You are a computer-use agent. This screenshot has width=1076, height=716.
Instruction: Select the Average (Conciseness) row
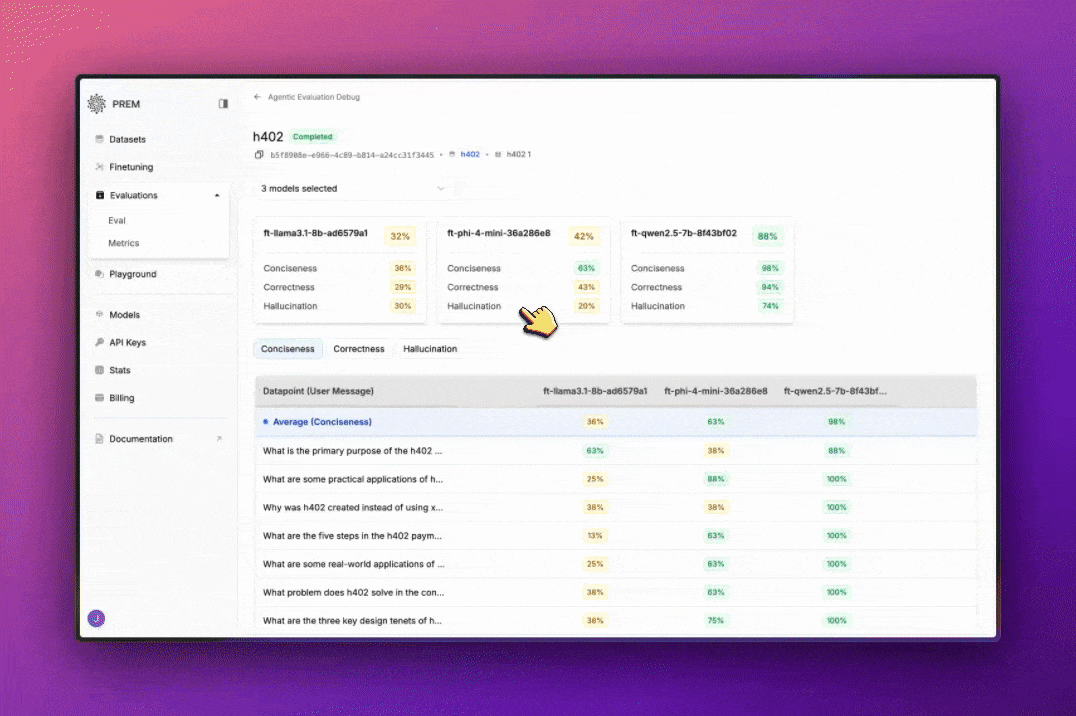[616, 421]
